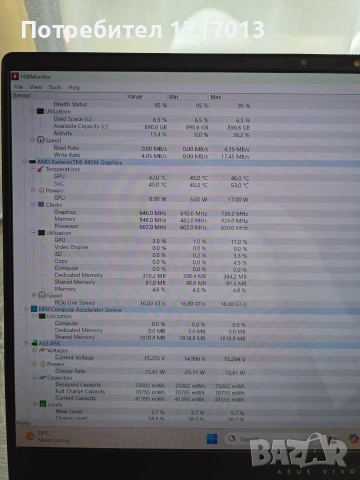Click the AMD Radeon 880M Graphics device icon
The image size is (360, 480).
click(x=32, y=162)
